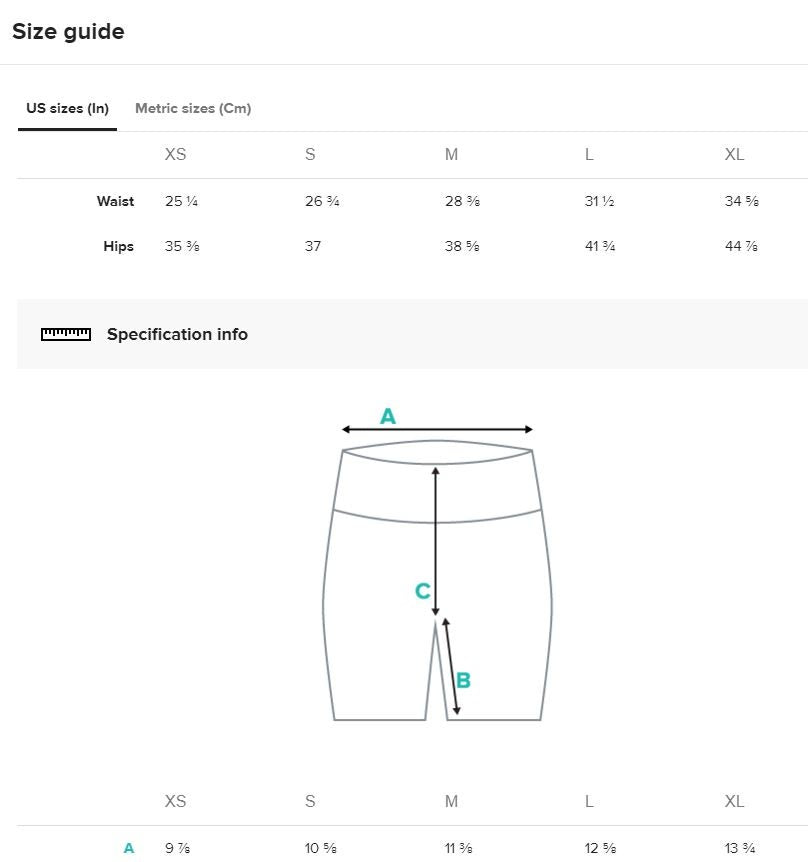808x862 pixels.
Task: Select the US sizes (In) tab
Action: click(67, 108)
